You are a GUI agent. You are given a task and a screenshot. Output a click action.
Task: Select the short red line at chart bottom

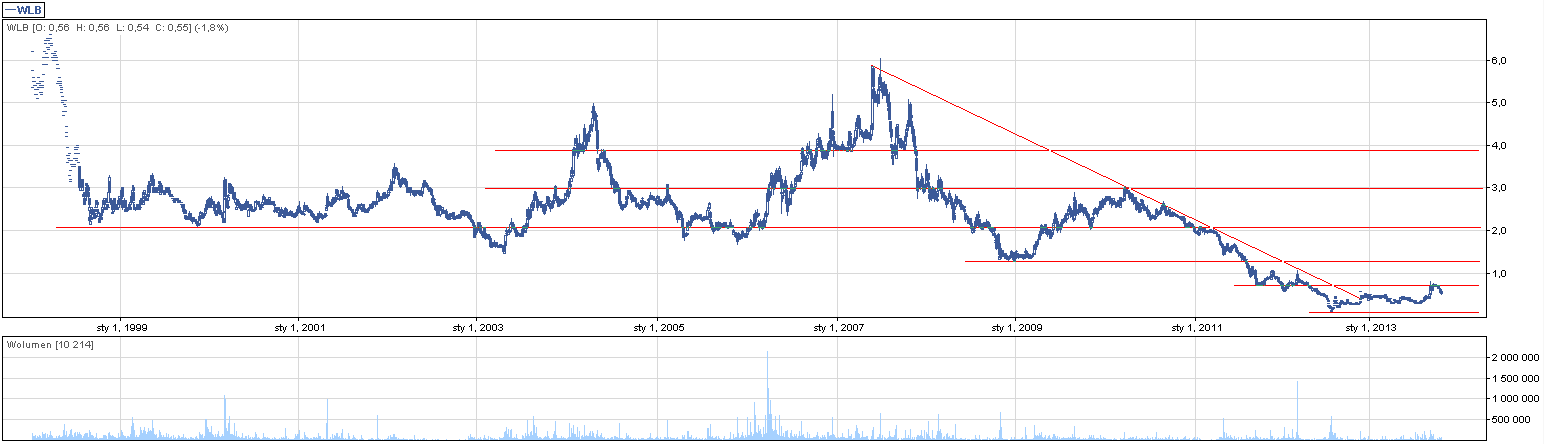click(x=1393, y=313)
